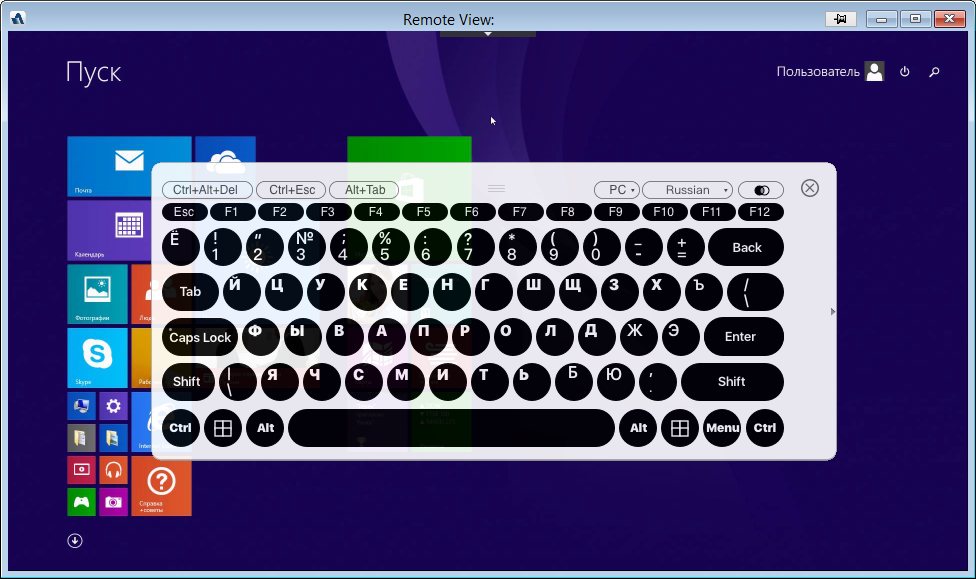Tap the Menu key
This screenshot has height=579, width=976.
click(x=722, y=428)
